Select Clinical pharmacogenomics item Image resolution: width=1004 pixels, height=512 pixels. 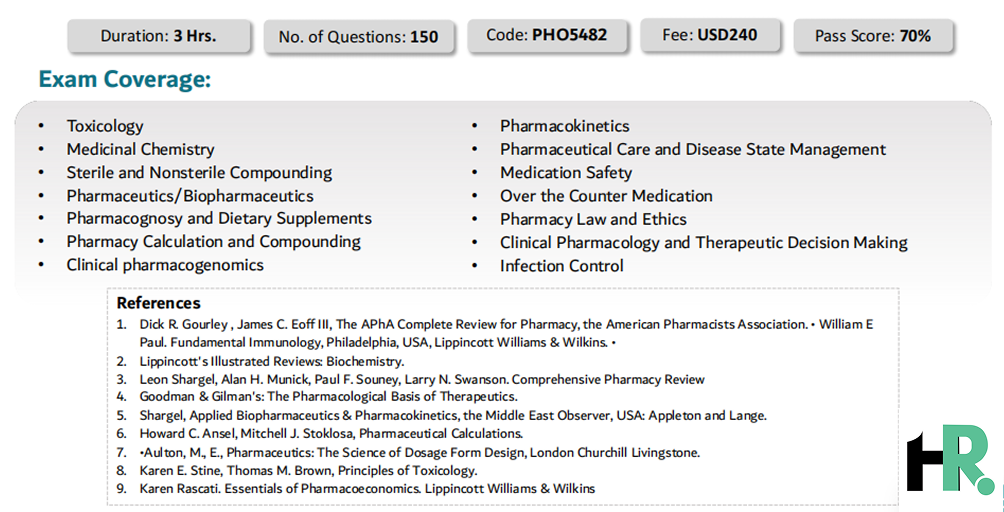click(165, 265)
